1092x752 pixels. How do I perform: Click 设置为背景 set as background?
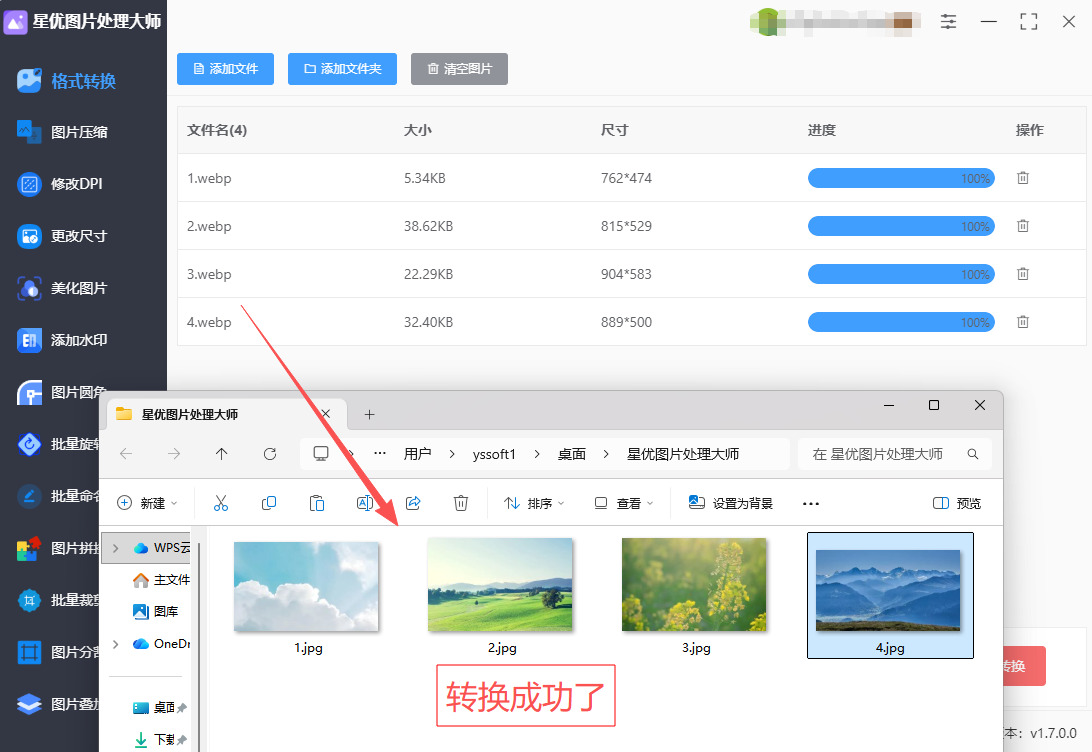pyautogui.click(x=731, y=503)
